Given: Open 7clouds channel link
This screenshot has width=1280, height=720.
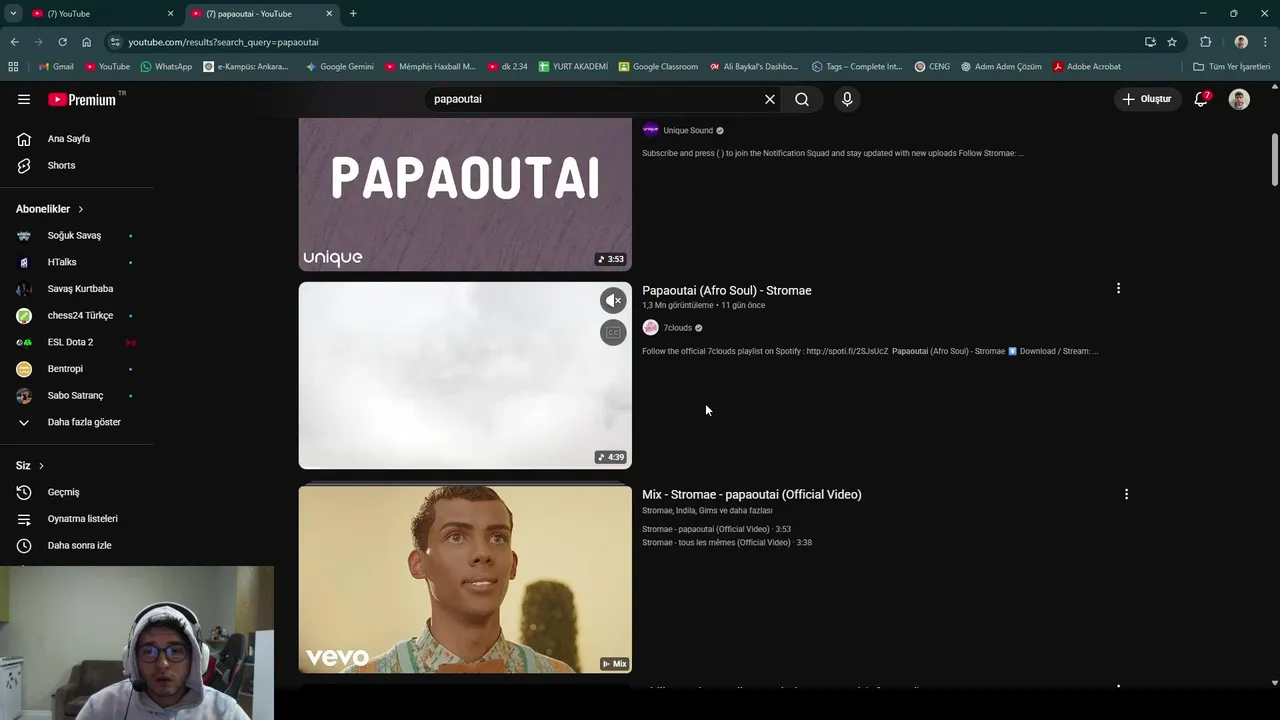Looking at the screenshot, I should [x=678, y=328].
